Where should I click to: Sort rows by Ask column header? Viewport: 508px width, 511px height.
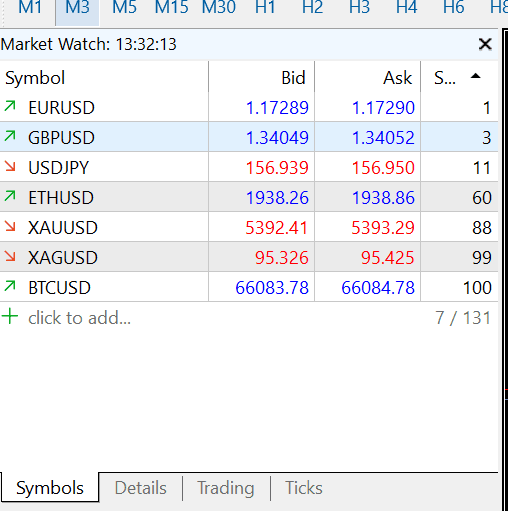point(367,77)
